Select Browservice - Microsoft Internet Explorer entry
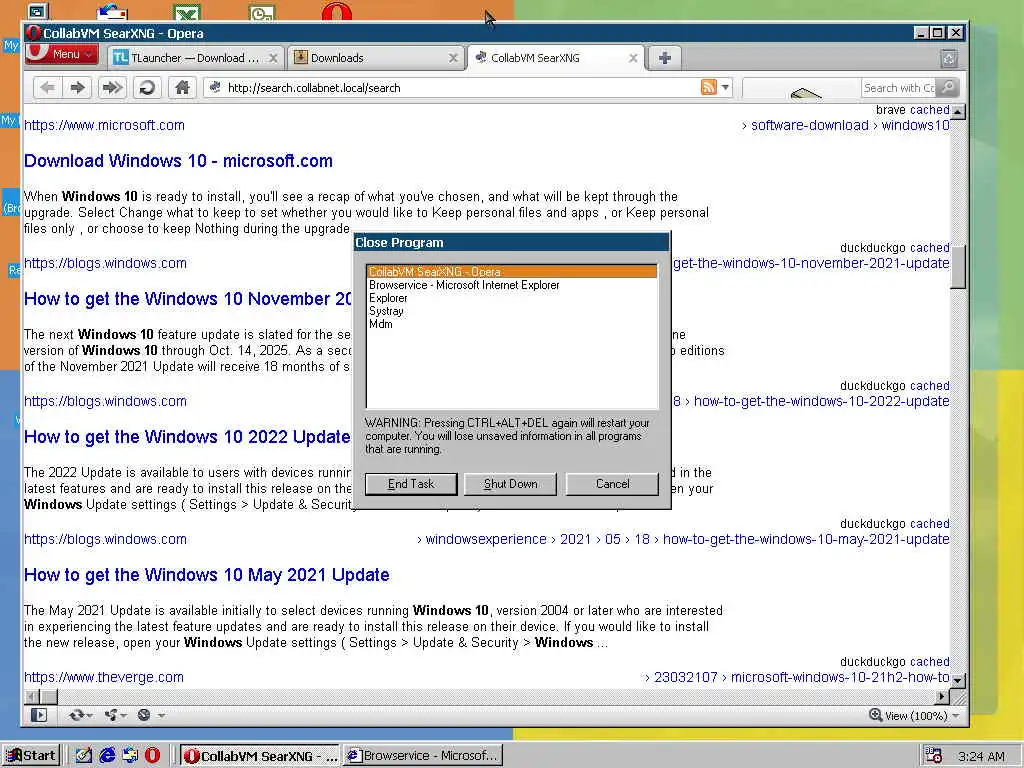Screen dimensions: 1024x768 pyautogui.click(x=512, y=285)
